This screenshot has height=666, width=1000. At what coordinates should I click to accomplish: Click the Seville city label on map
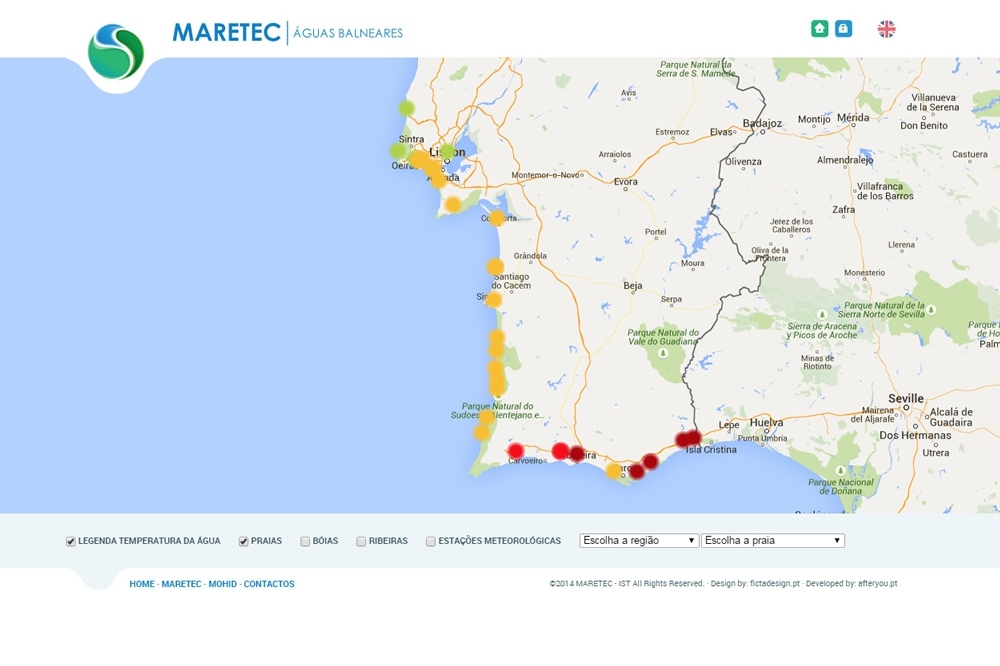point(906,398)
